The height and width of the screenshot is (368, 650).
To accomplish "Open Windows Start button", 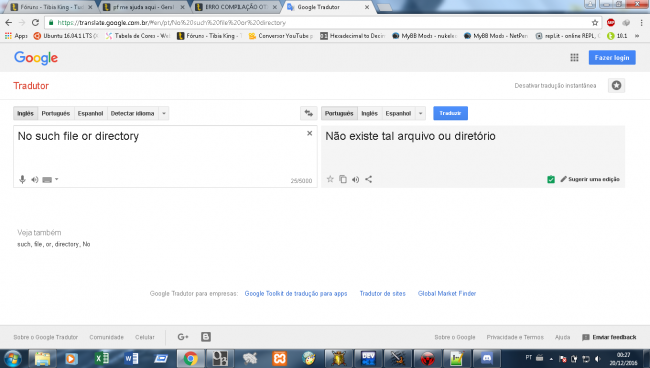I will pos(12,358).
